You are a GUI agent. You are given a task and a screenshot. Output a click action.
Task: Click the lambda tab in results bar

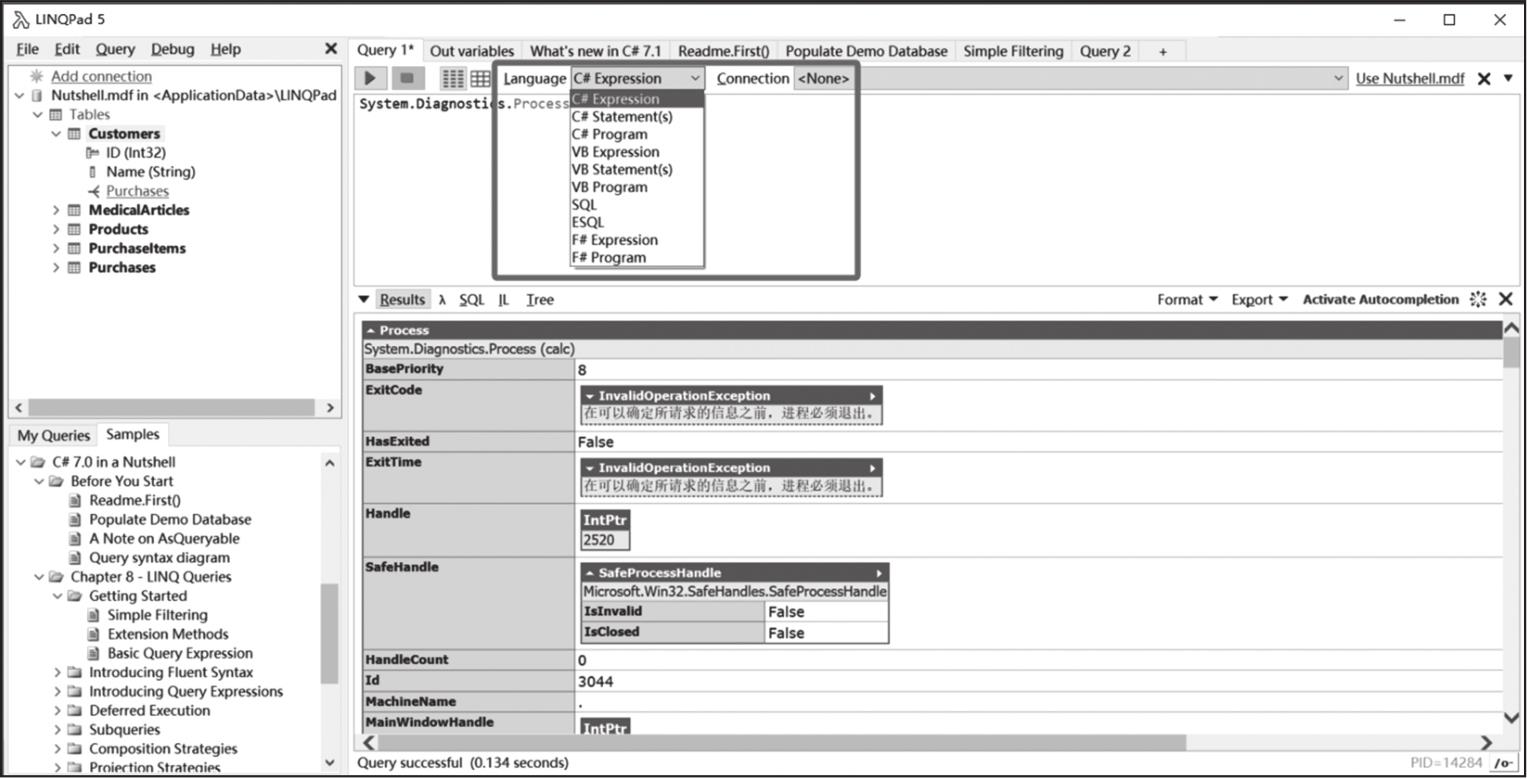click(x=442, y=299)
